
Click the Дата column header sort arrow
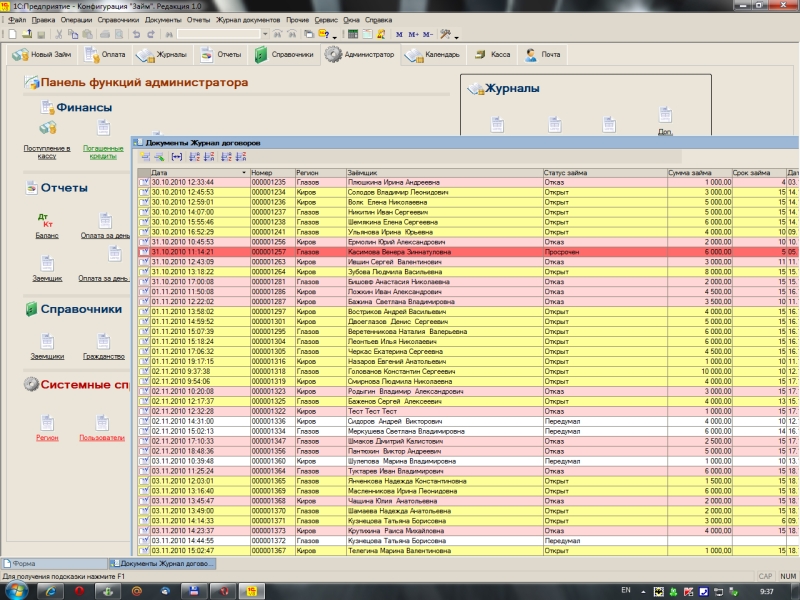click(x=243, y=173)
